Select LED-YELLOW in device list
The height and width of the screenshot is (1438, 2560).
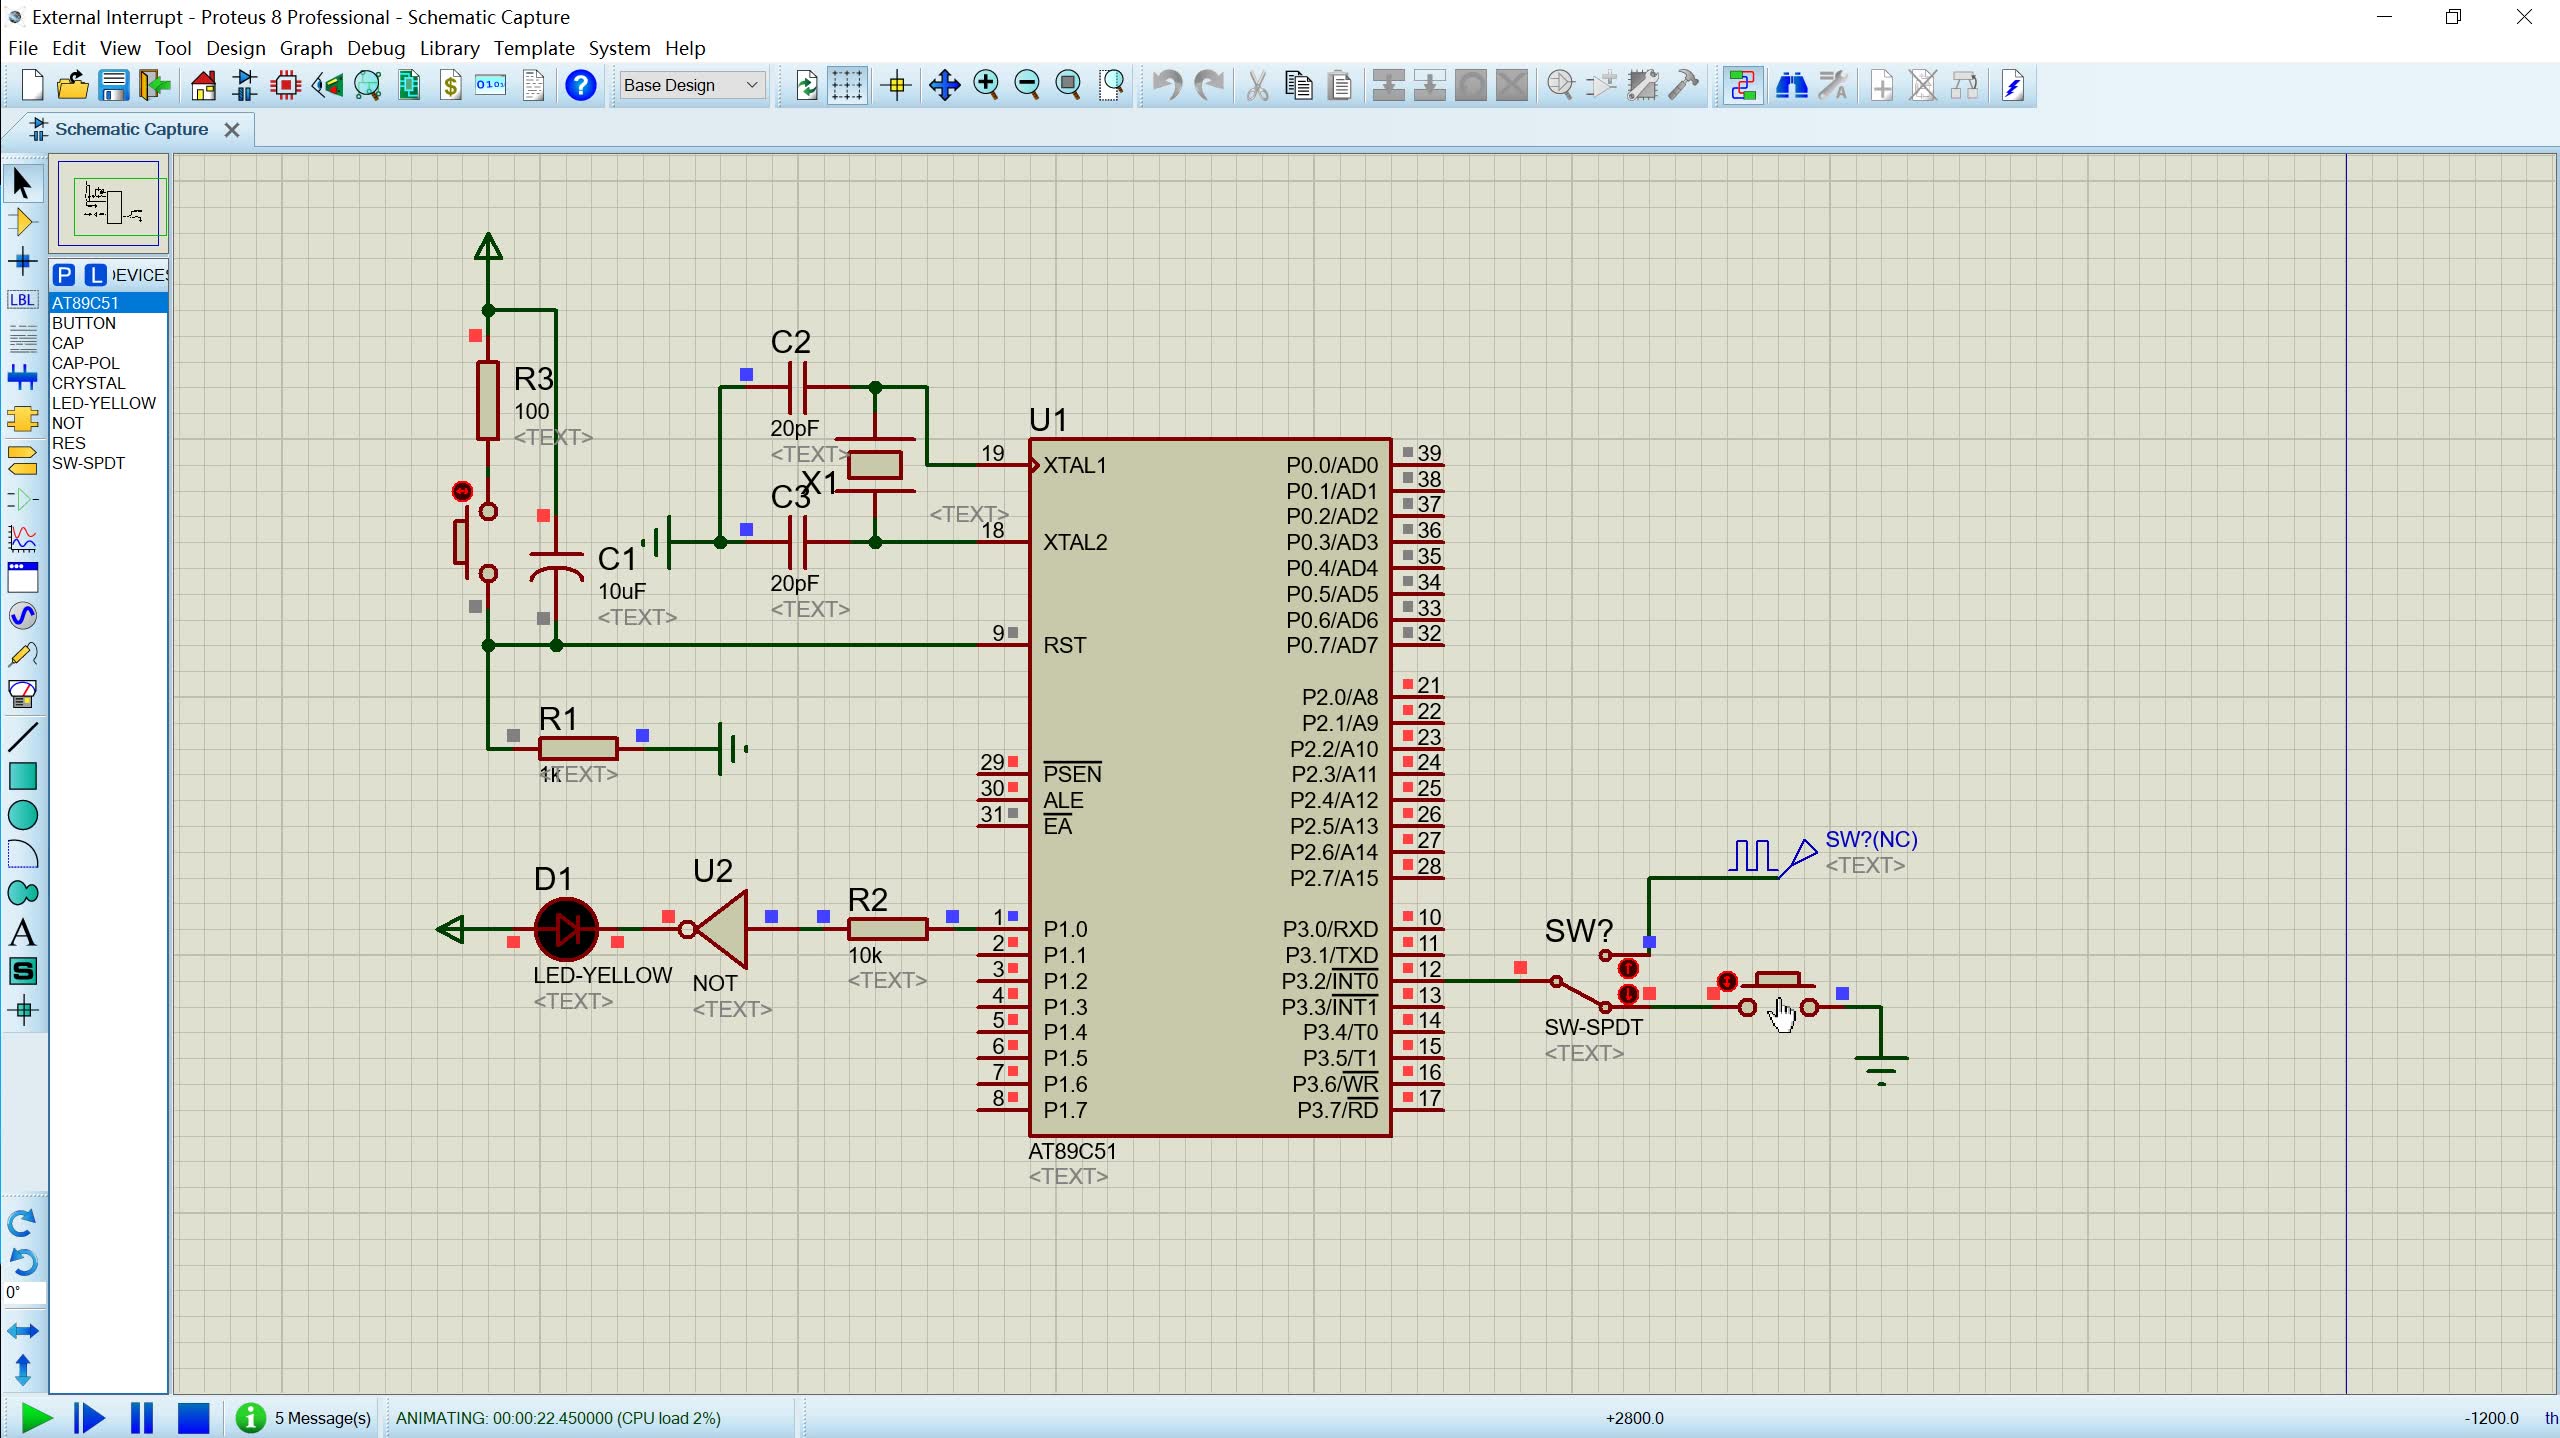pos(108,403)
